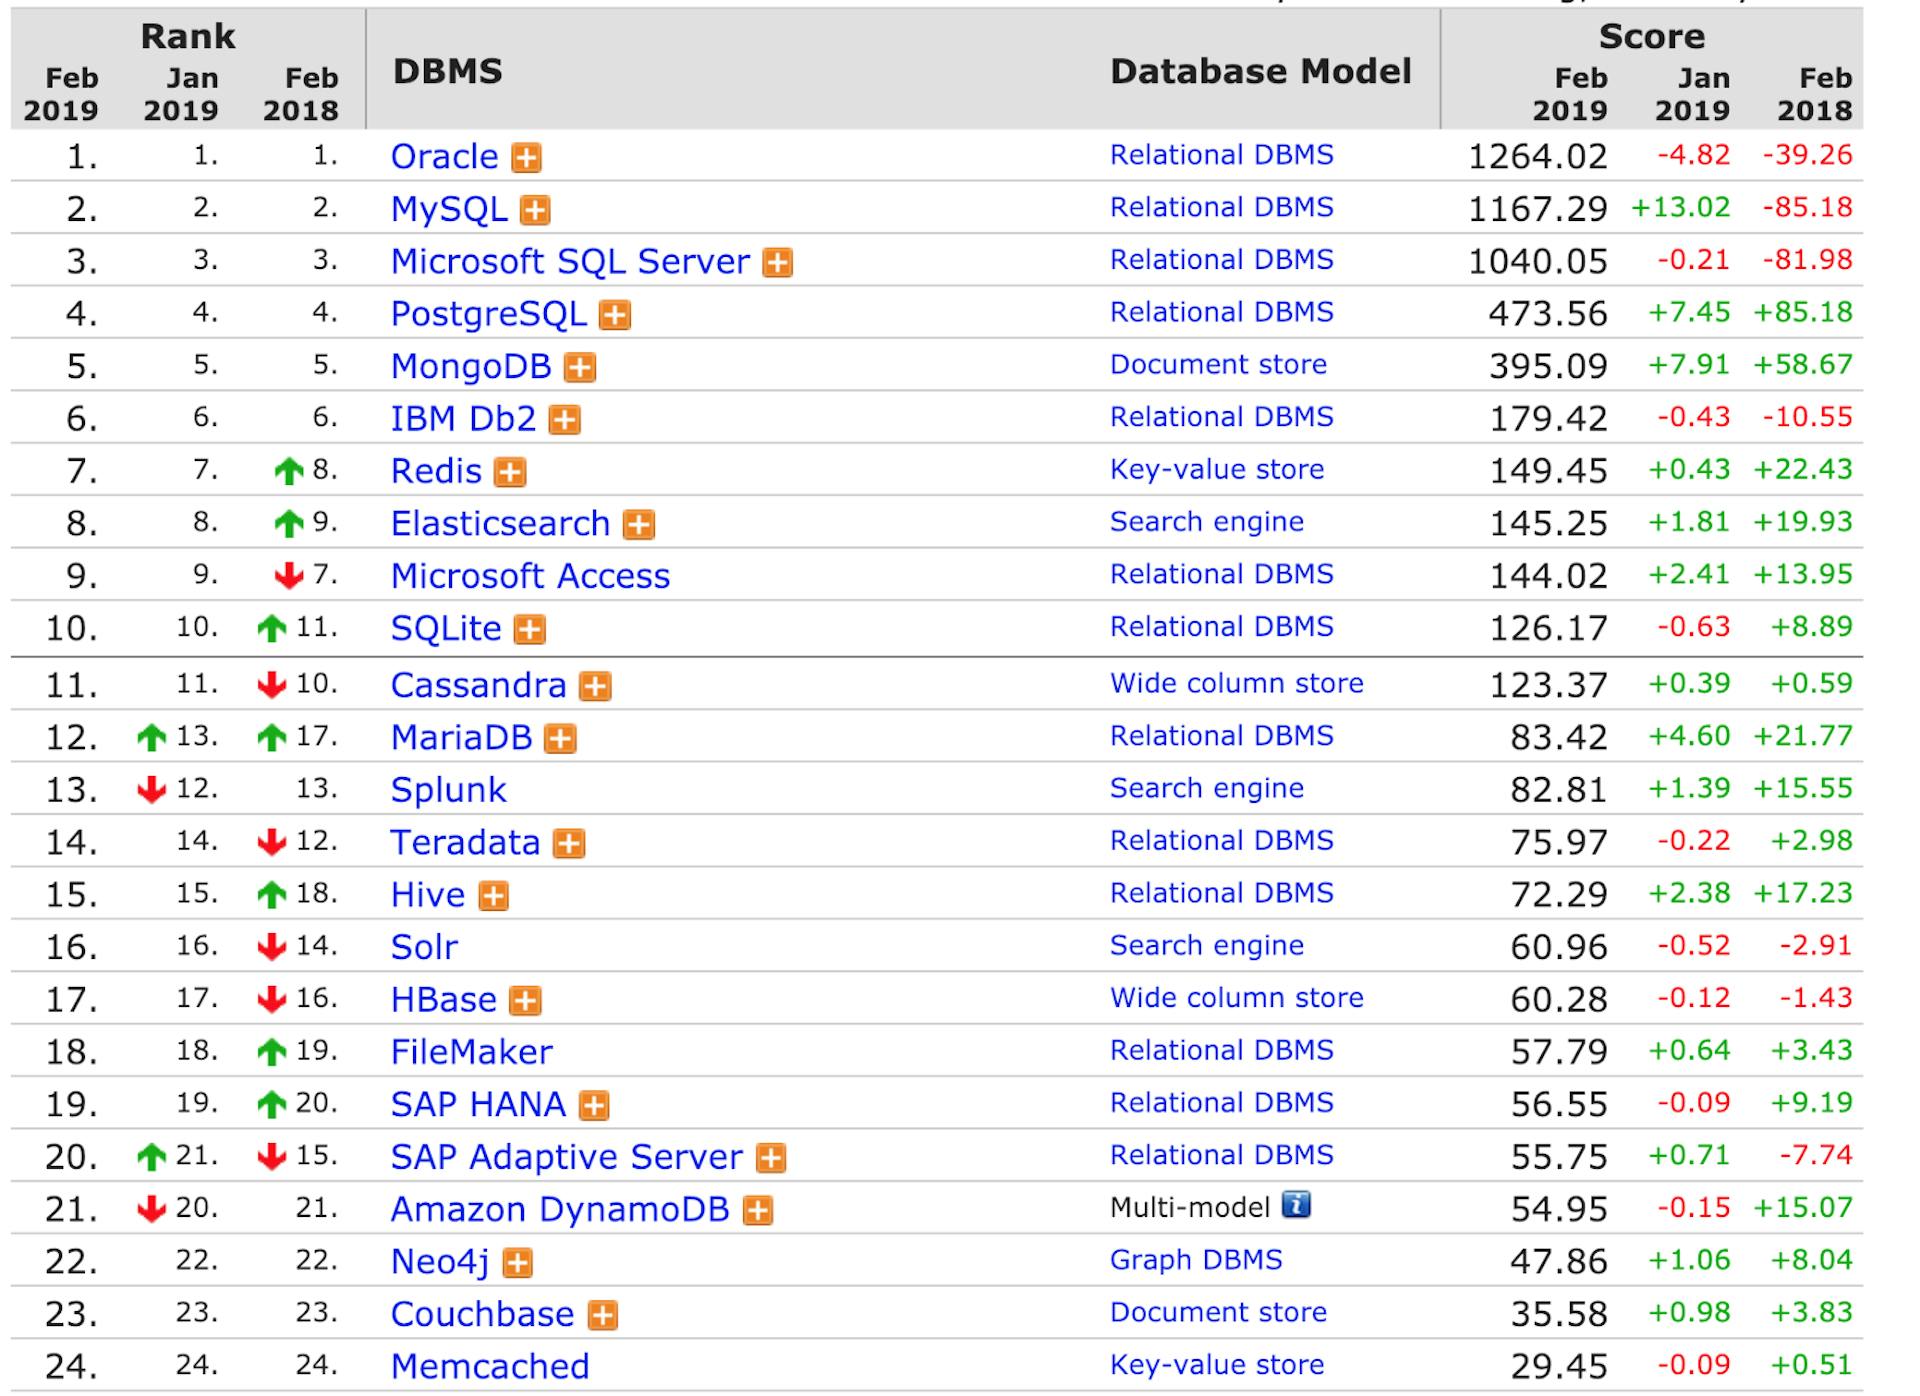
Task: Click plus icon next to SAP Adaptive Server
Action: point(770,1158)
